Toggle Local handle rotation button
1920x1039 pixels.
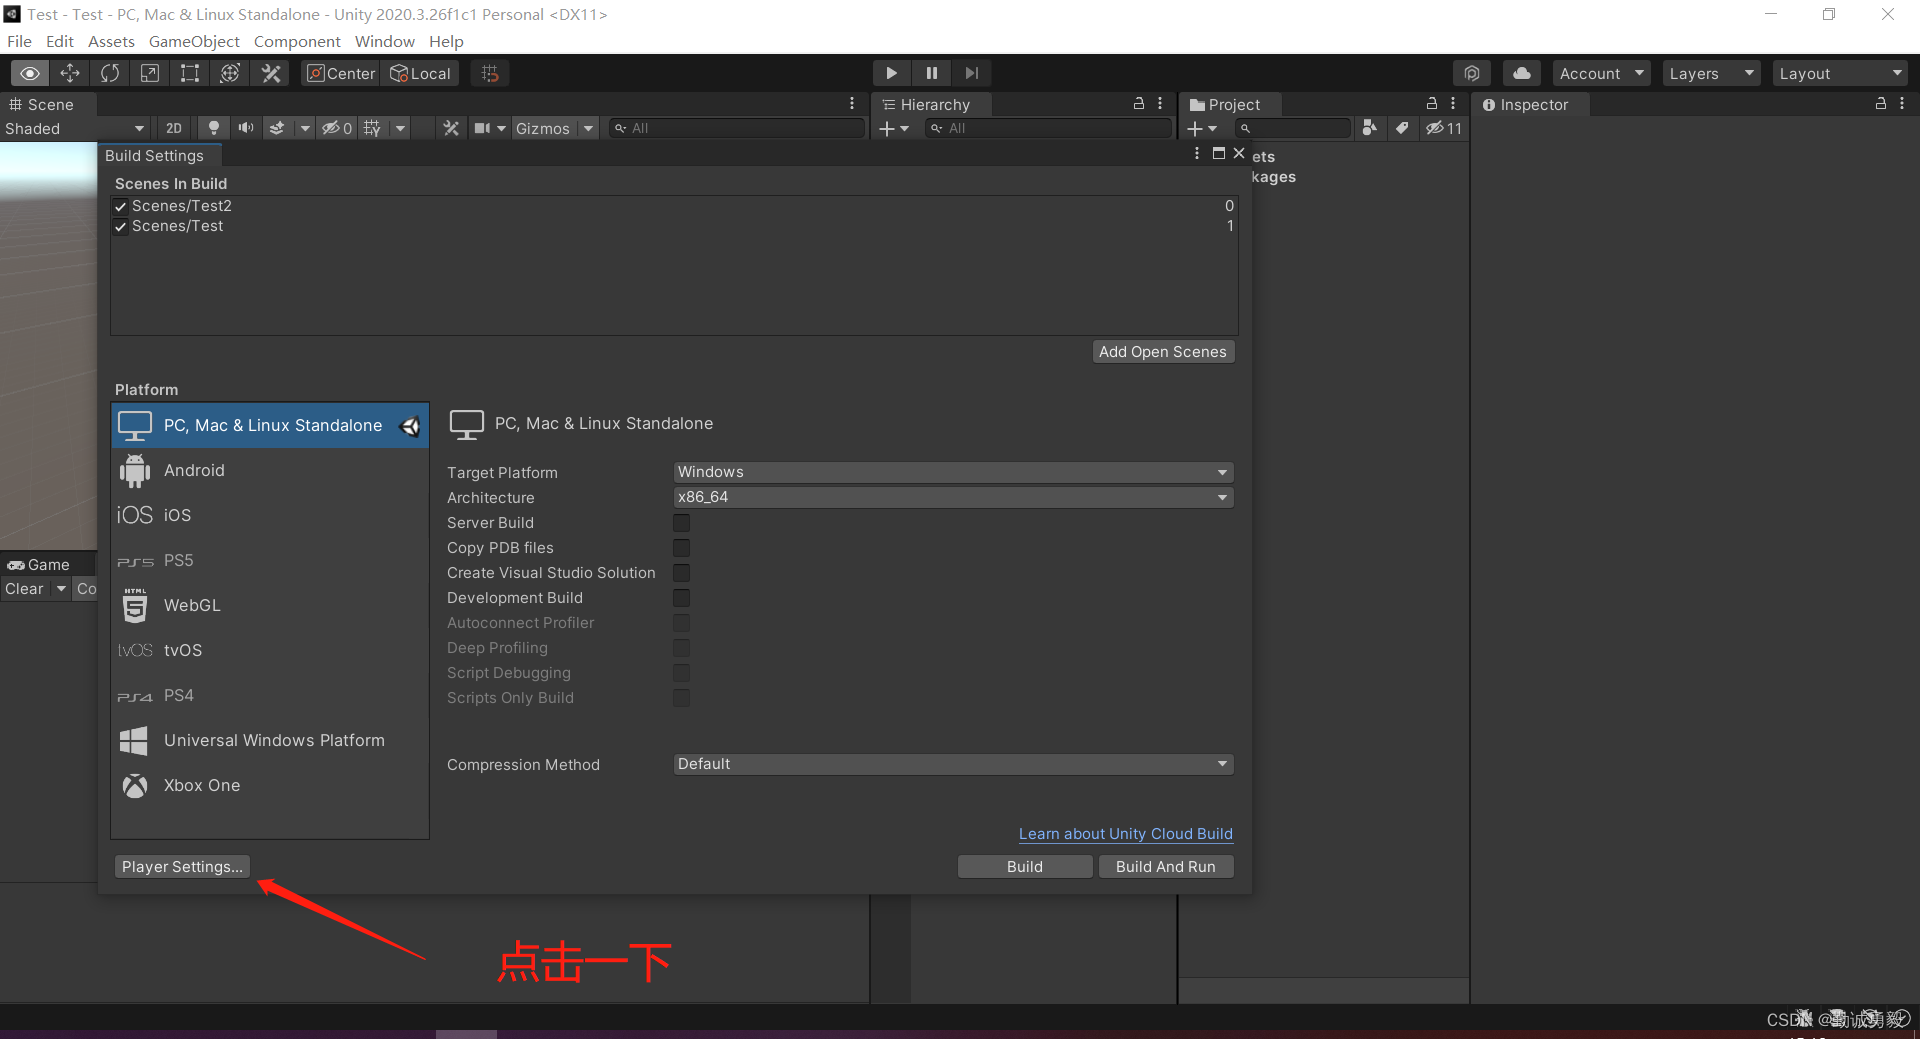click(421, 73)
